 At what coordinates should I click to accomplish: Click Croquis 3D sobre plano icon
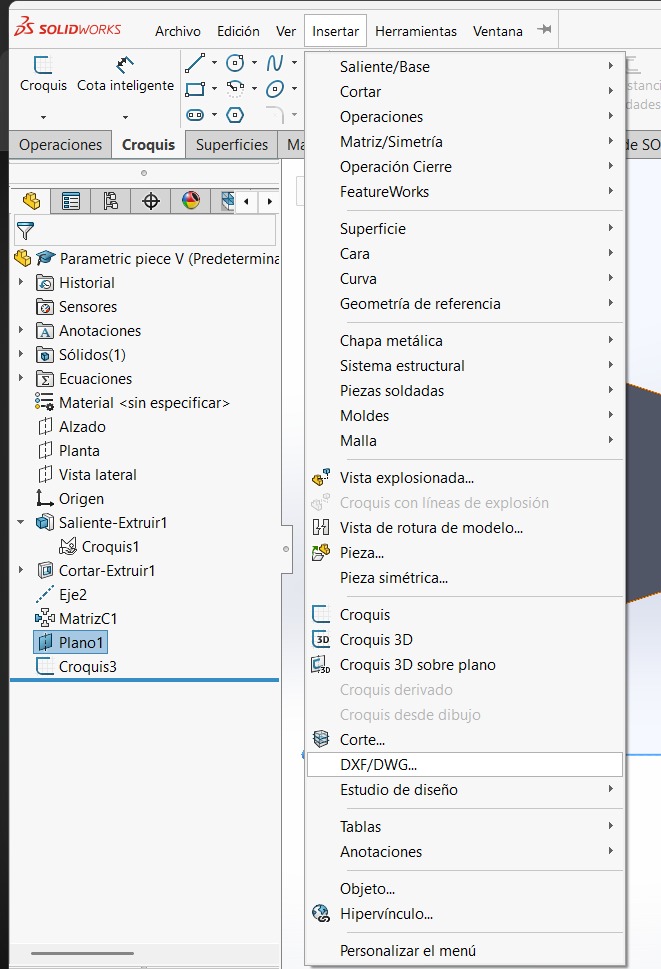click(321, 665)
